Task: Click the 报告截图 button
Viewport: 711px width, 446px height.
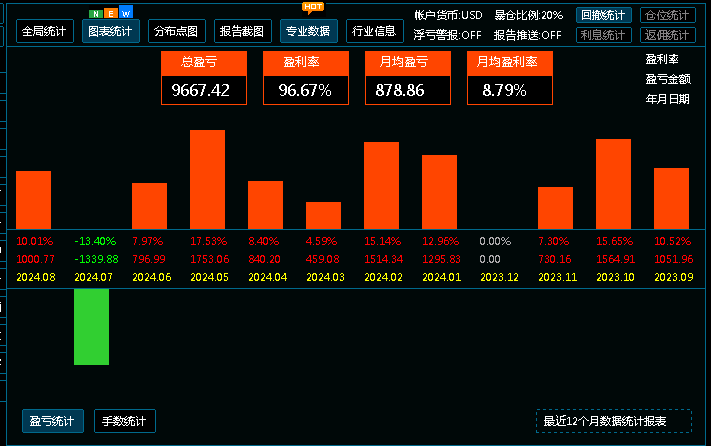Action: [241, 31]
